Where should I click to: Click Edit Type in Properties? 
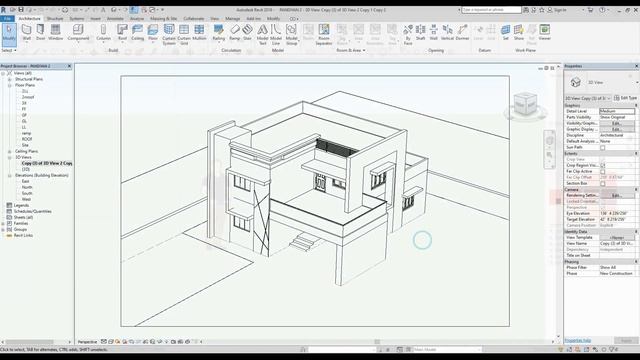click(625, 98)
